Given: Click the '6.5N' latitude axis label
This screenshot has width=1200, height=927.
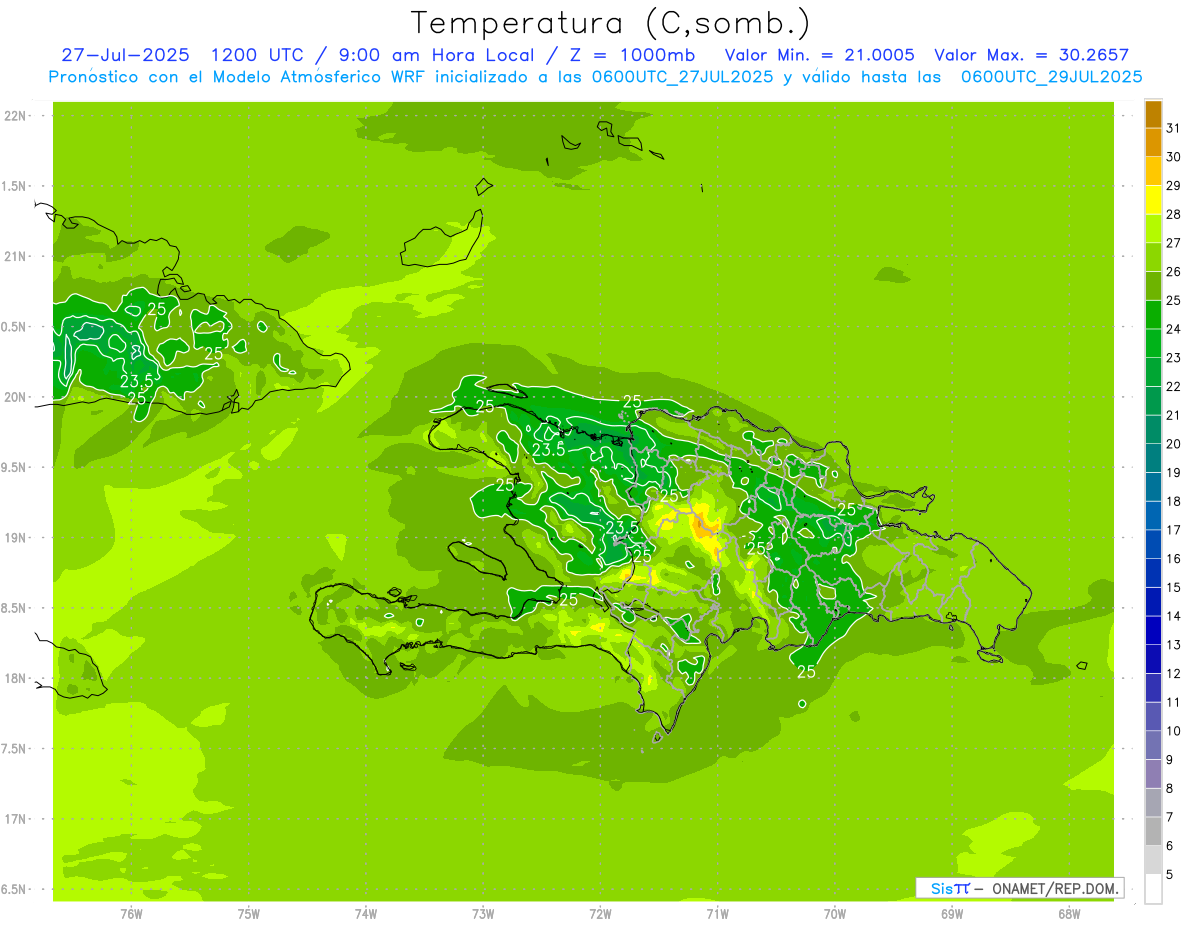Looking at the screenshot, I should pyautogui.click(x=15, y=889).
